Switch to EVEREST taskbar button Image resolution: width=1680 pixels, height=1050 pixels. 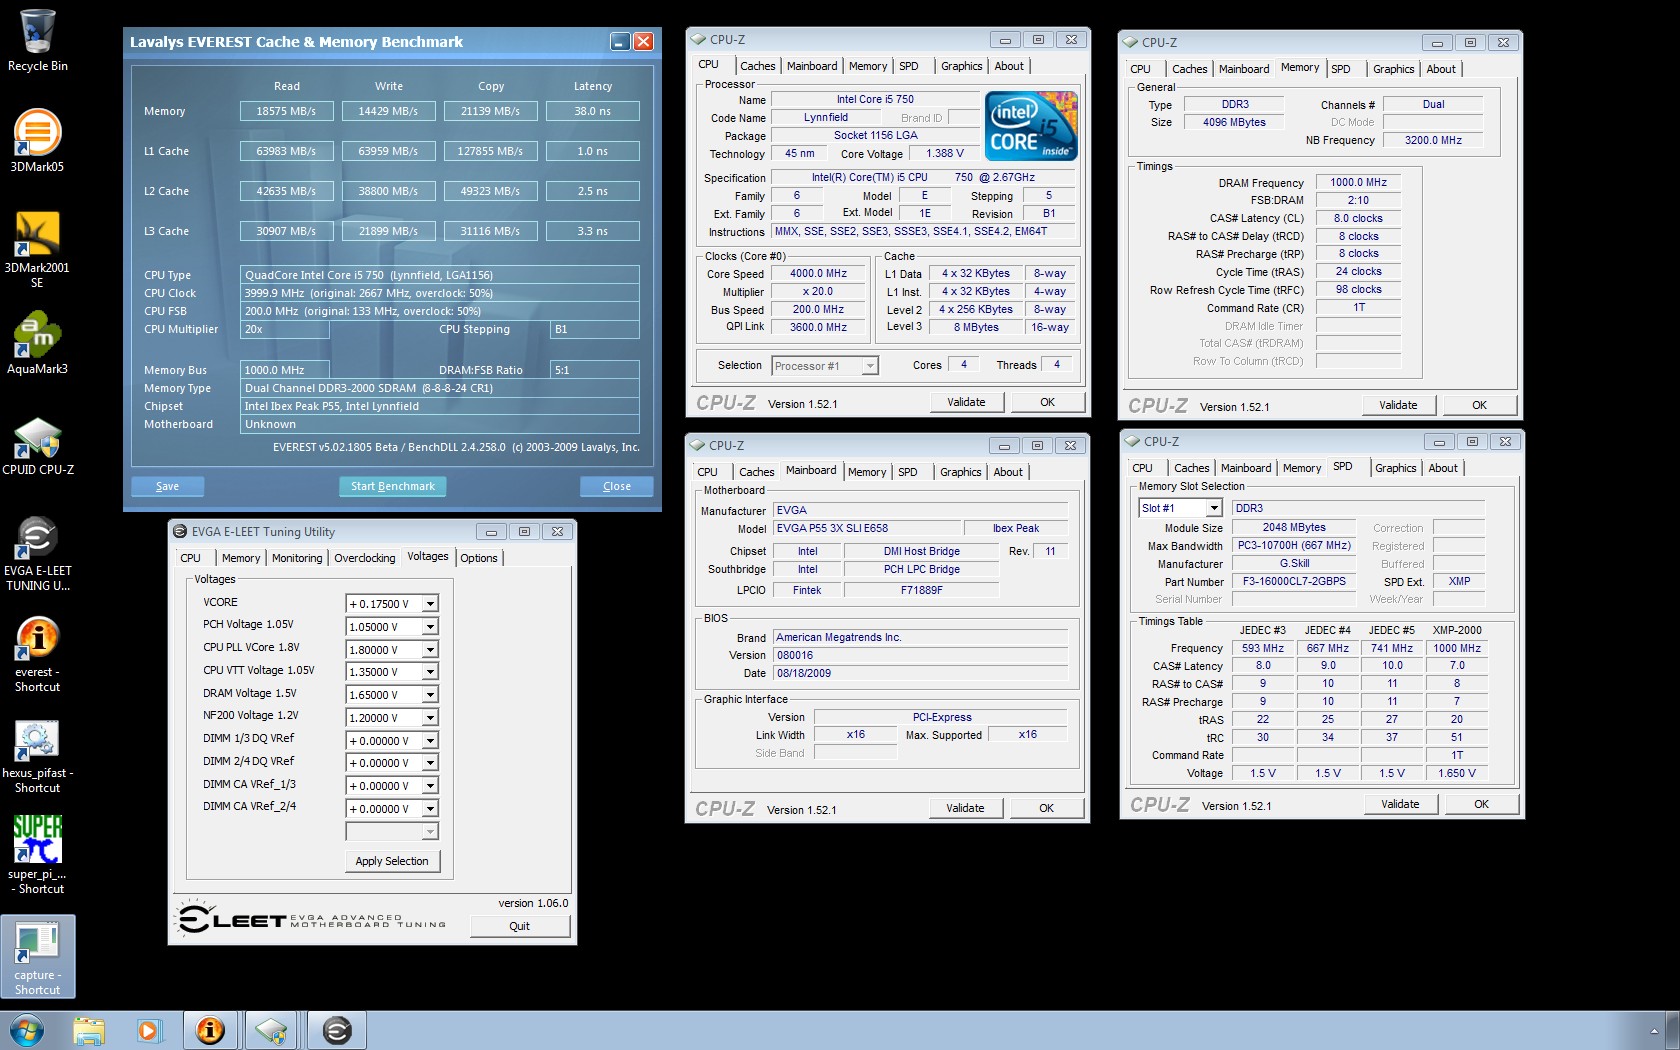210,1030
